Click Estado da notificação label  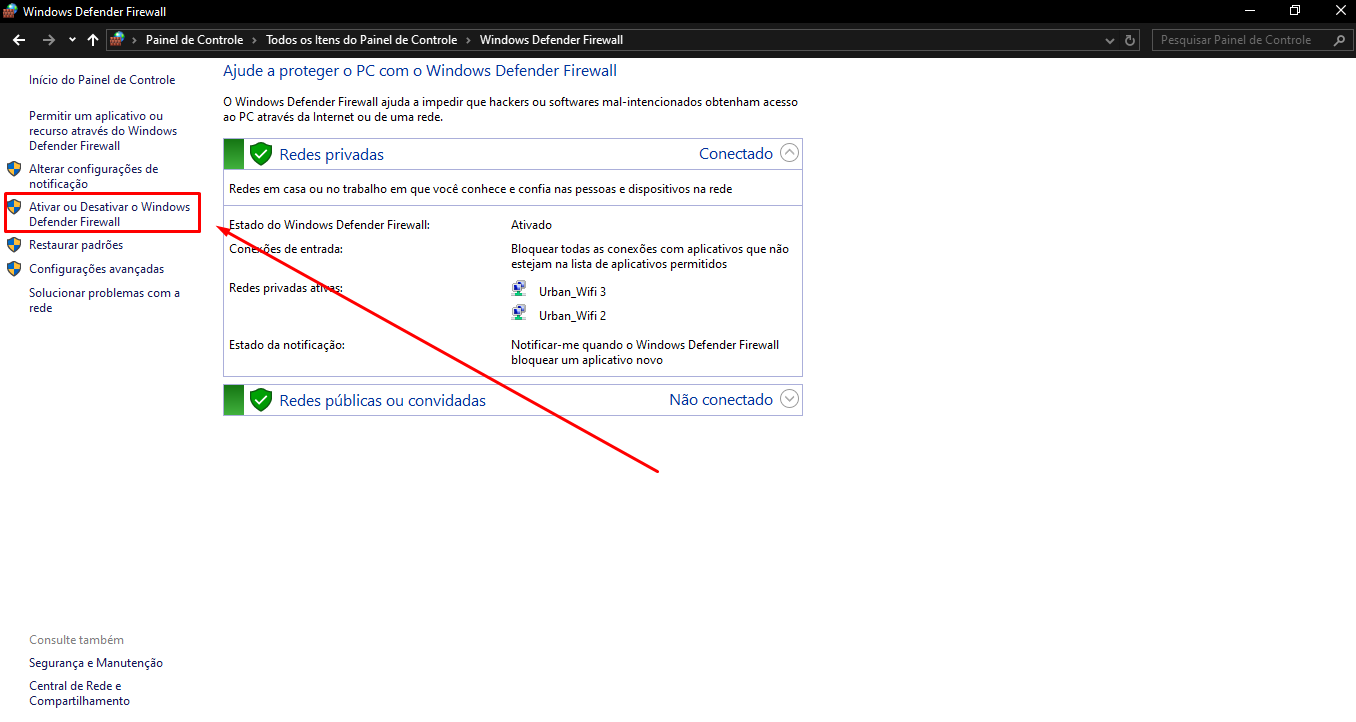[286, 345]
